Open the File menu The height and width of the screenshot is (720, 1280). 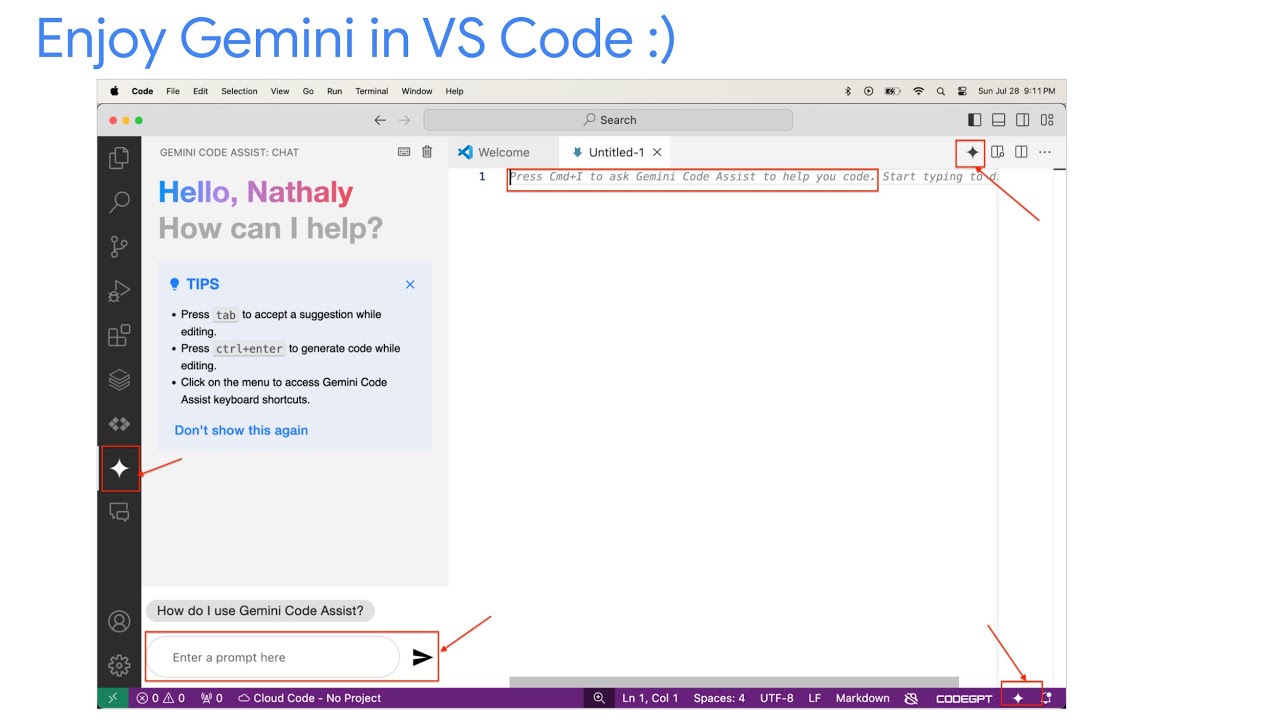pyautogui.click(x=173, y=91)
